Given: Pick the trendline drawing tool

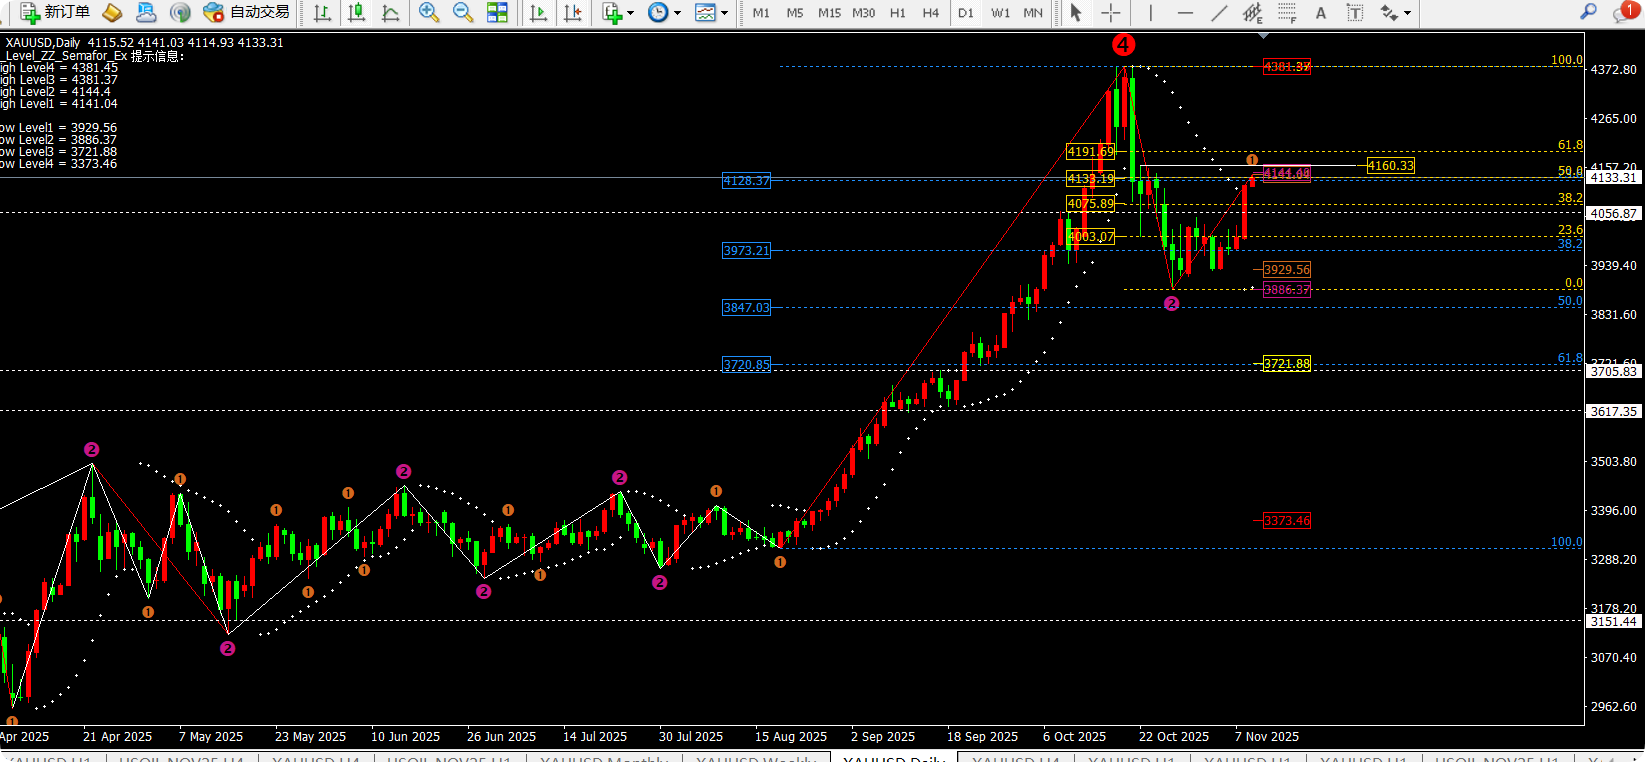Looking at the screenshot, I should click(x=1219, y=13).
